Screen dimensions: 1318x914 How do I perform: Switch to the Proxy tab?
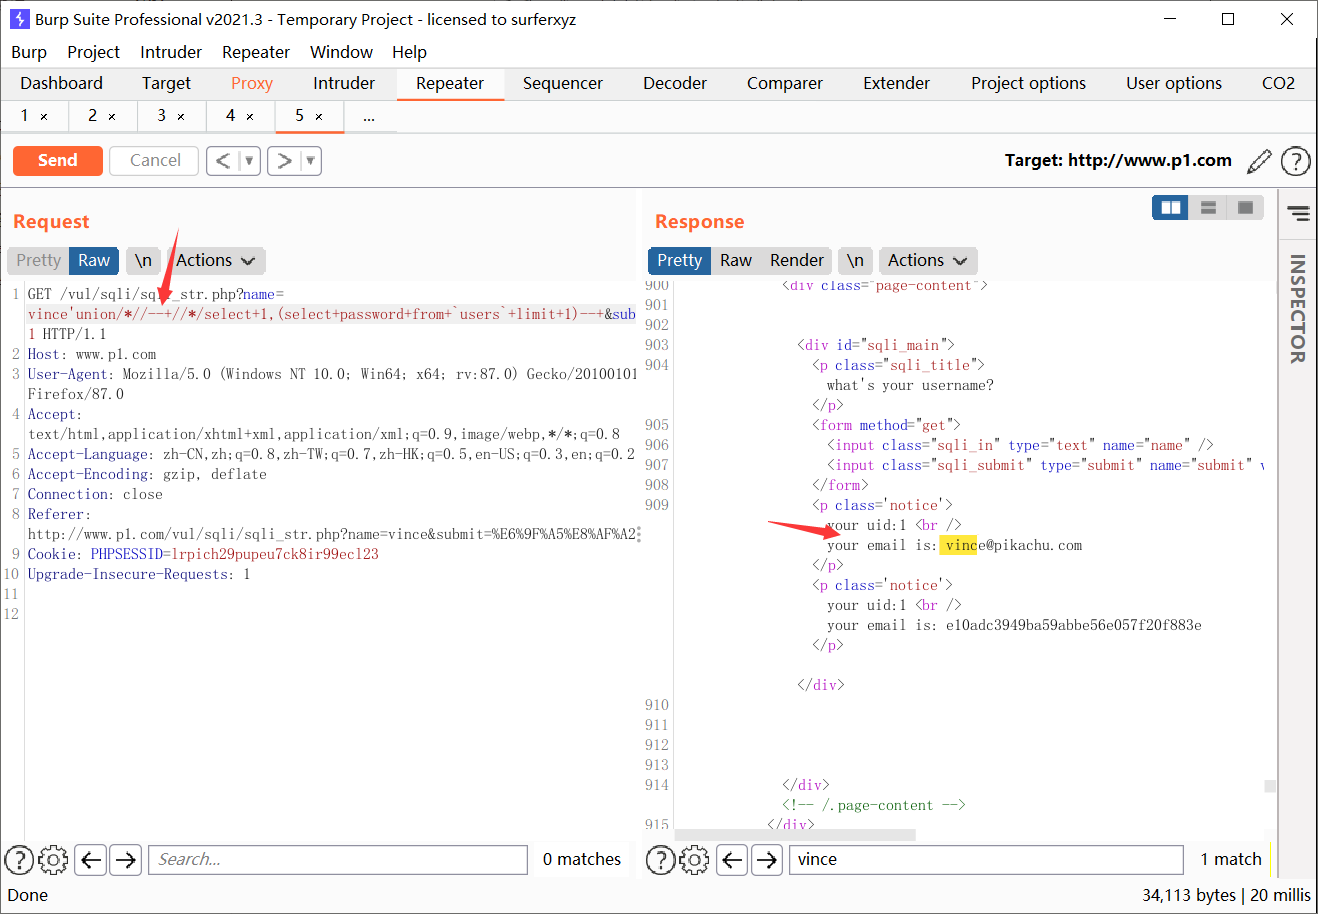(252, 83)
